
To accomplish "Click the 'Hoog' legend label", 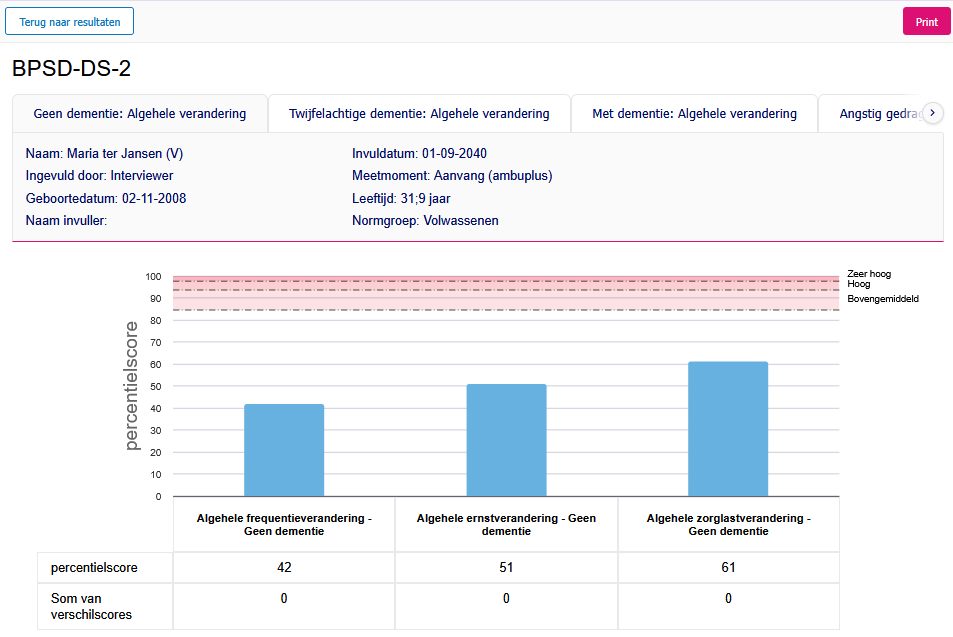I will tap(859, 284).
